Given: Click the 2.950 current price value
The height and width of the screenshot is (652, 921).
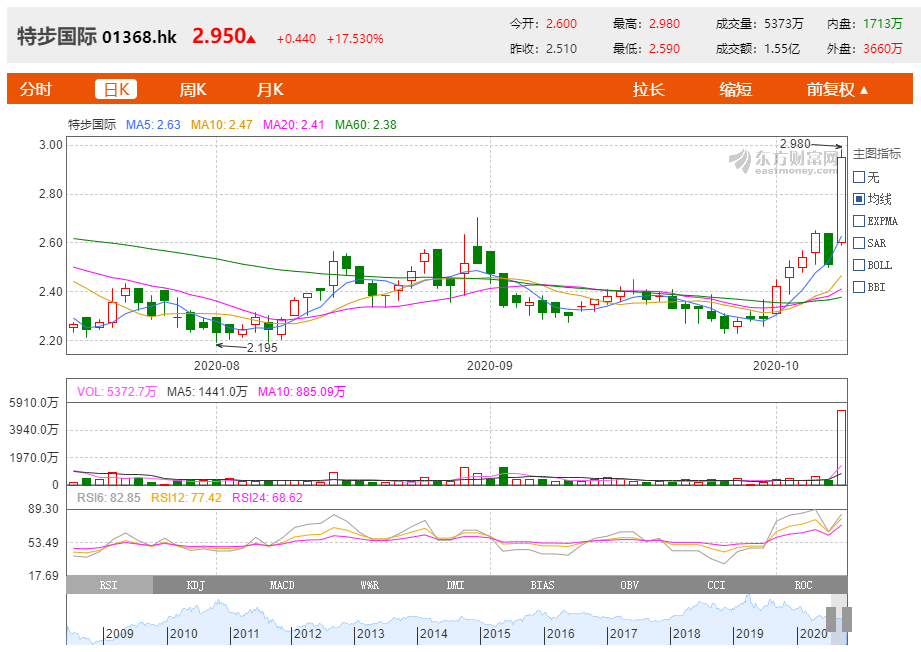Looking at the screenshot, I should (219, 36).
